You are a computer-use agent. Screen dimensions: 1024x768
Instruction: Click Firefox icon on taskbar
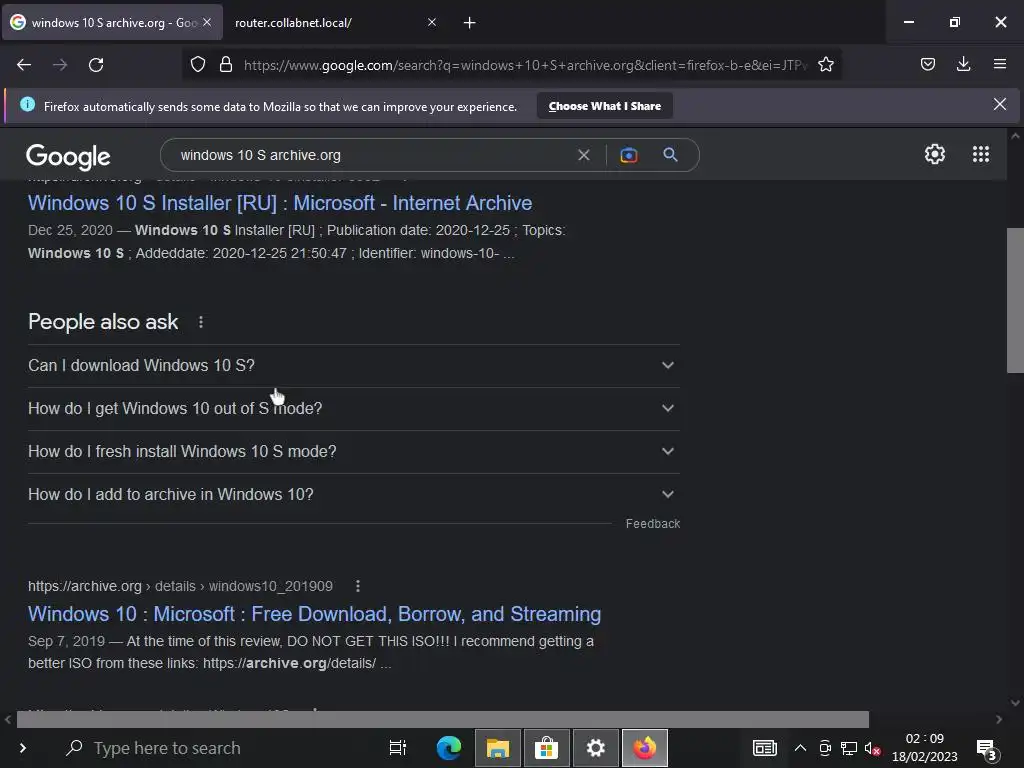point(645,748)
